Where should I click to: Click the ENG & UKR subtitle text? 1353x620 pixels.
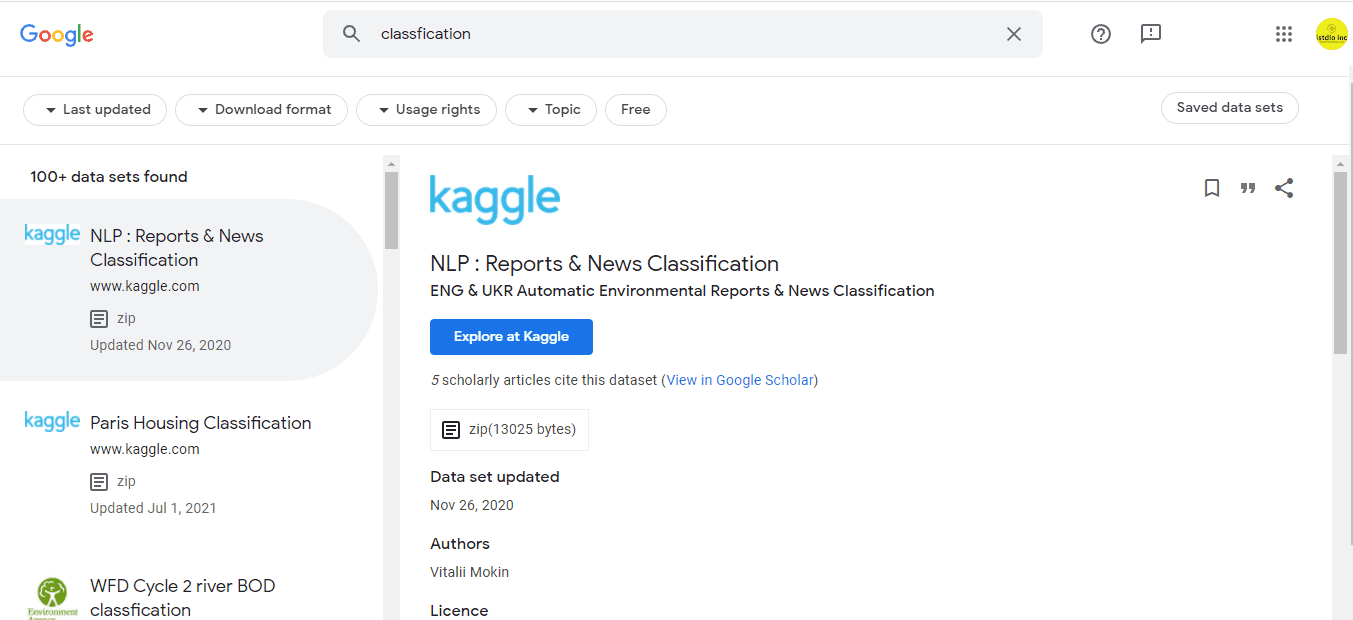[x=682, y=291]
